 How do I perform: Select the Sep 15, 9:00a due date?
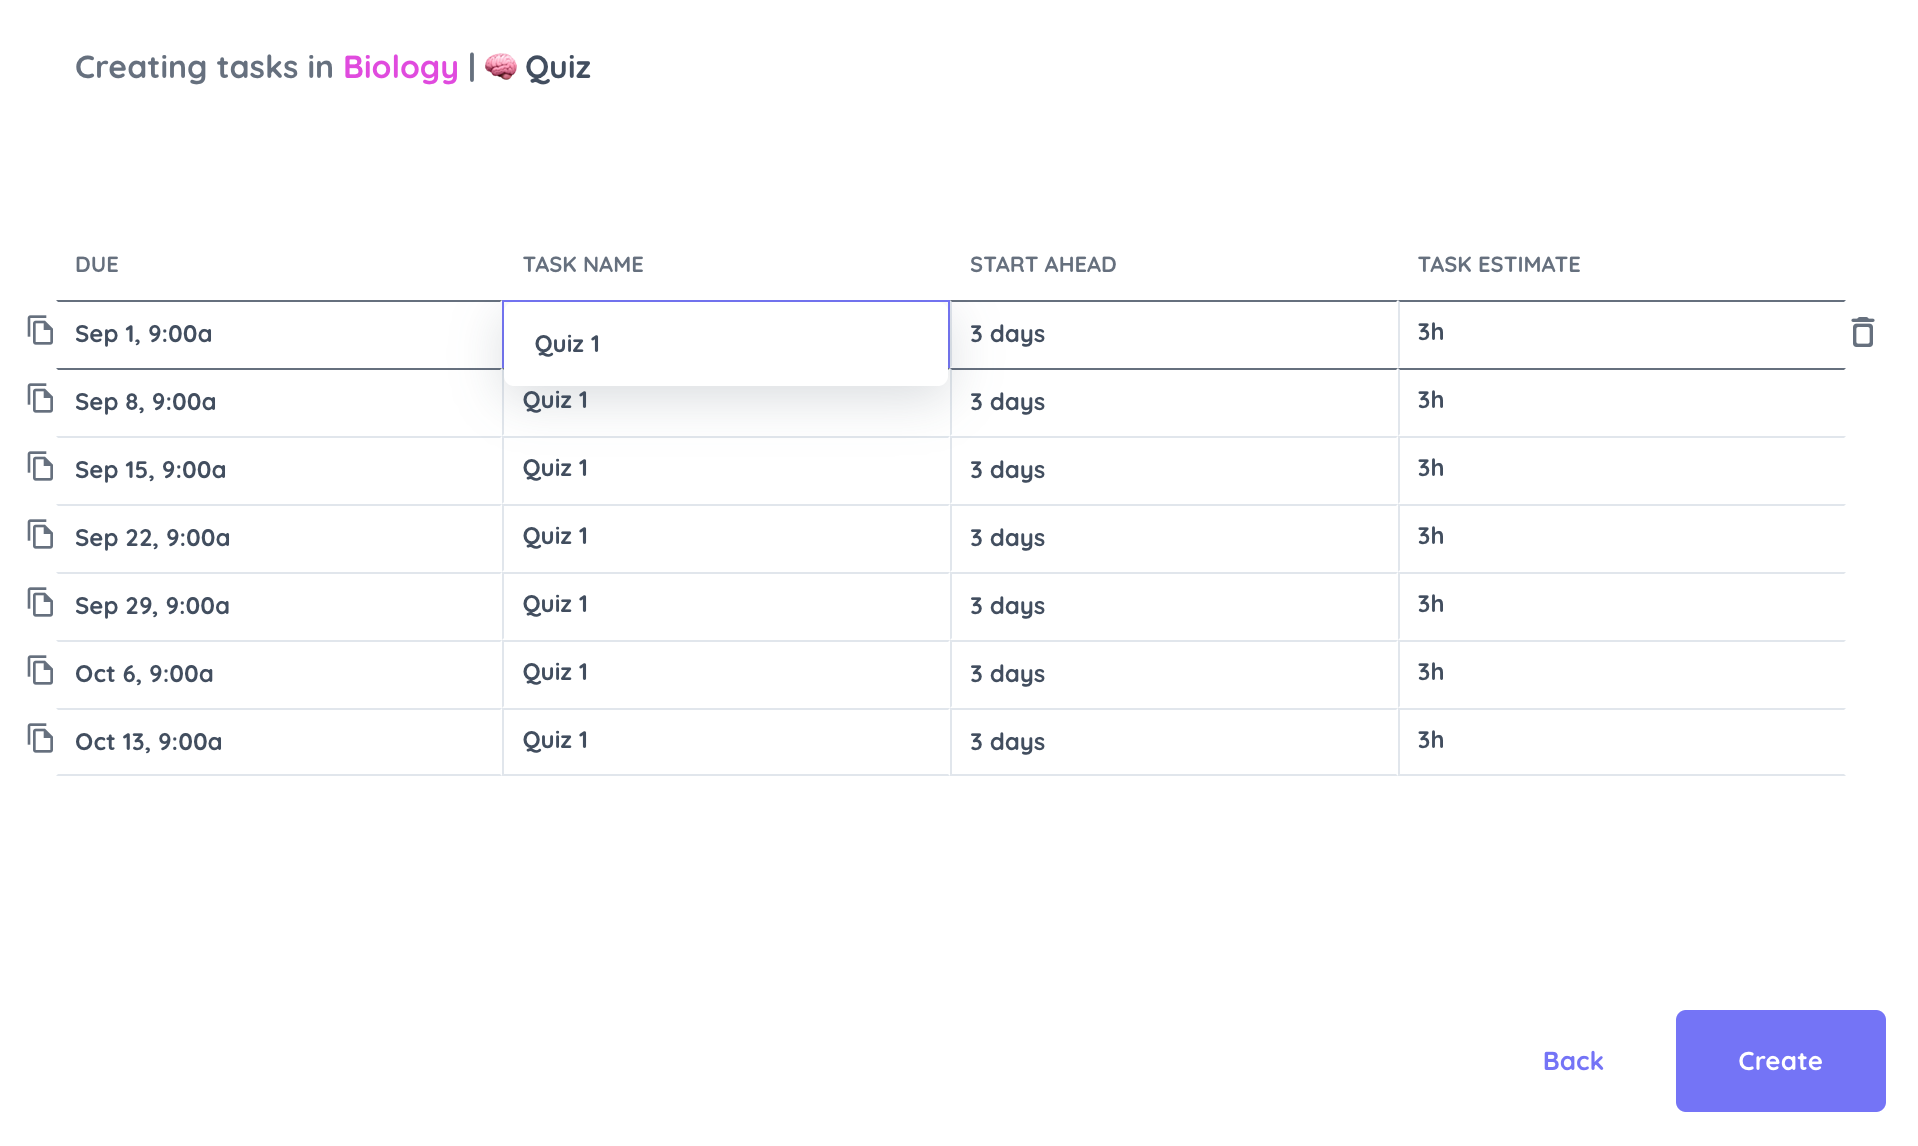click(279, 470)
